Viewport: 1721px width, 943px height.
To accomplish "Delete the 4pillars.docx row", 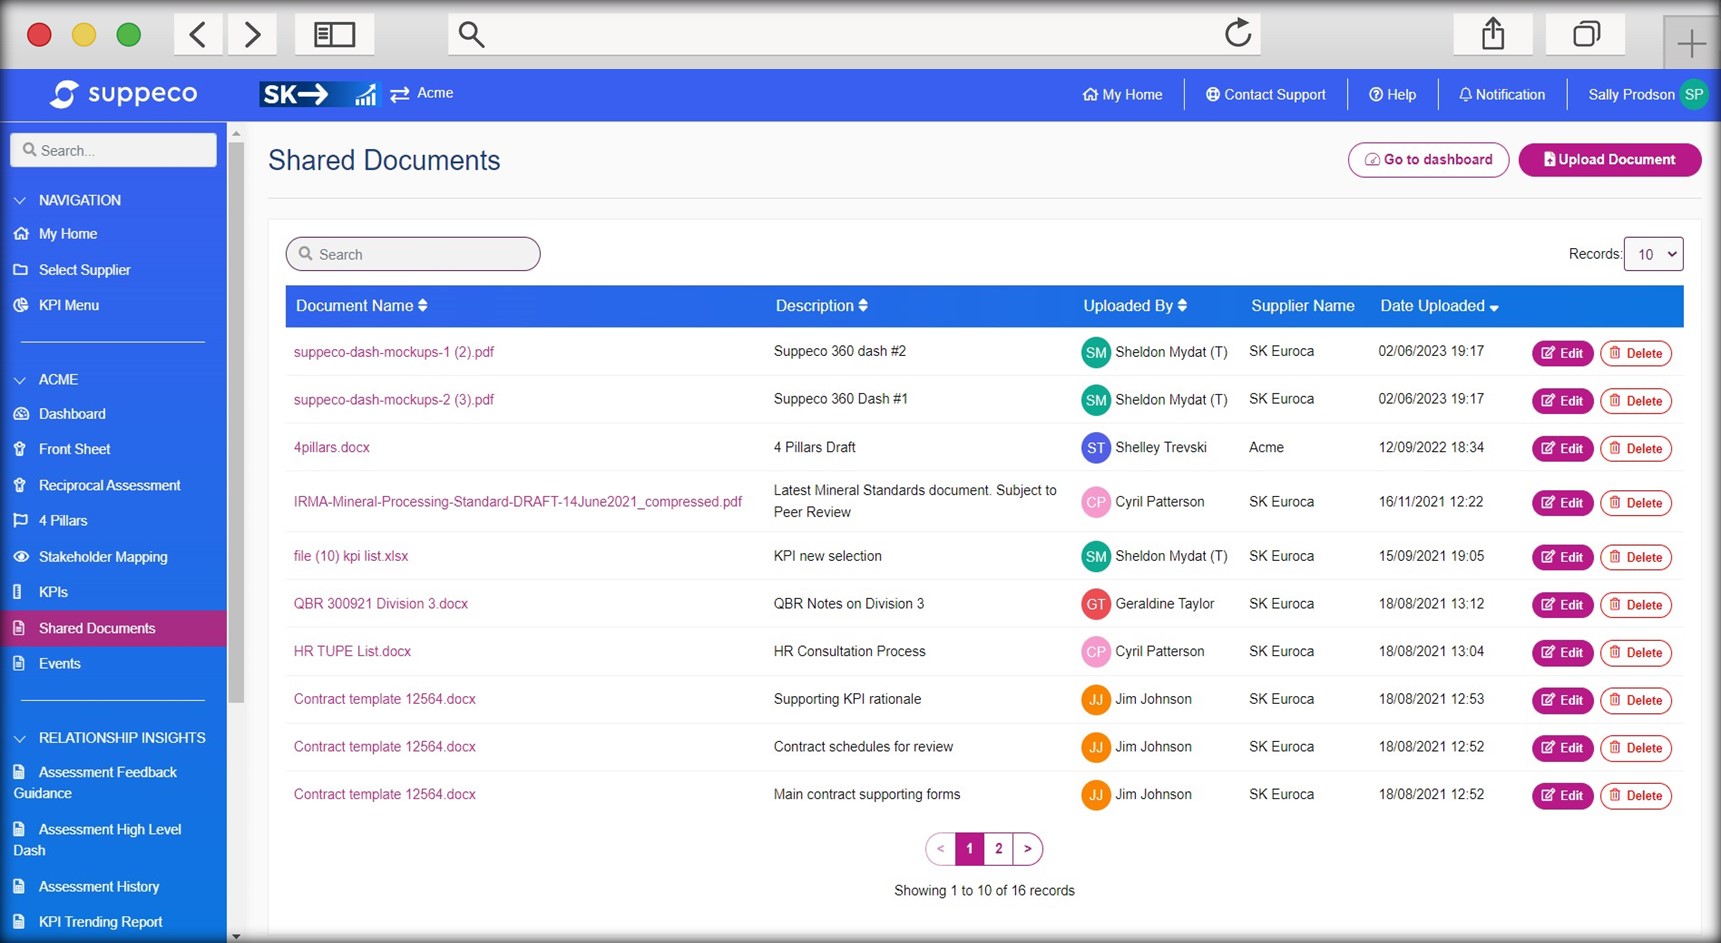I will pos(1636,449).
